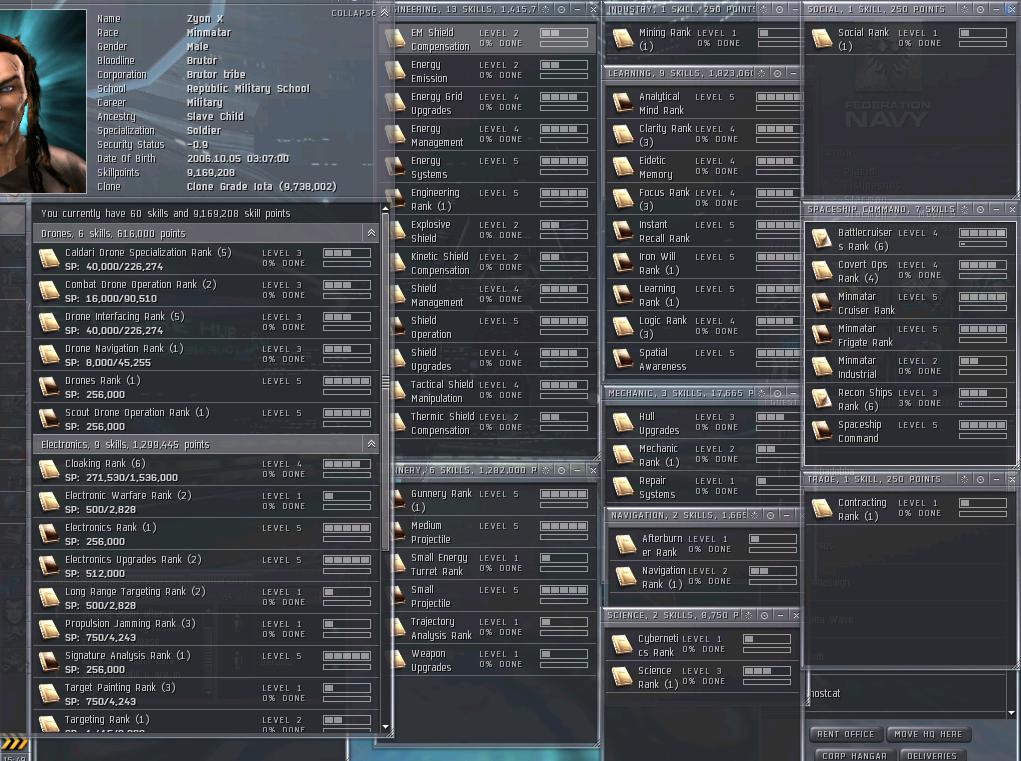Click the Cloaking skill book icon
This screenshot has width=1021, height=761.
pyautogui.click(x=49, y=470)
